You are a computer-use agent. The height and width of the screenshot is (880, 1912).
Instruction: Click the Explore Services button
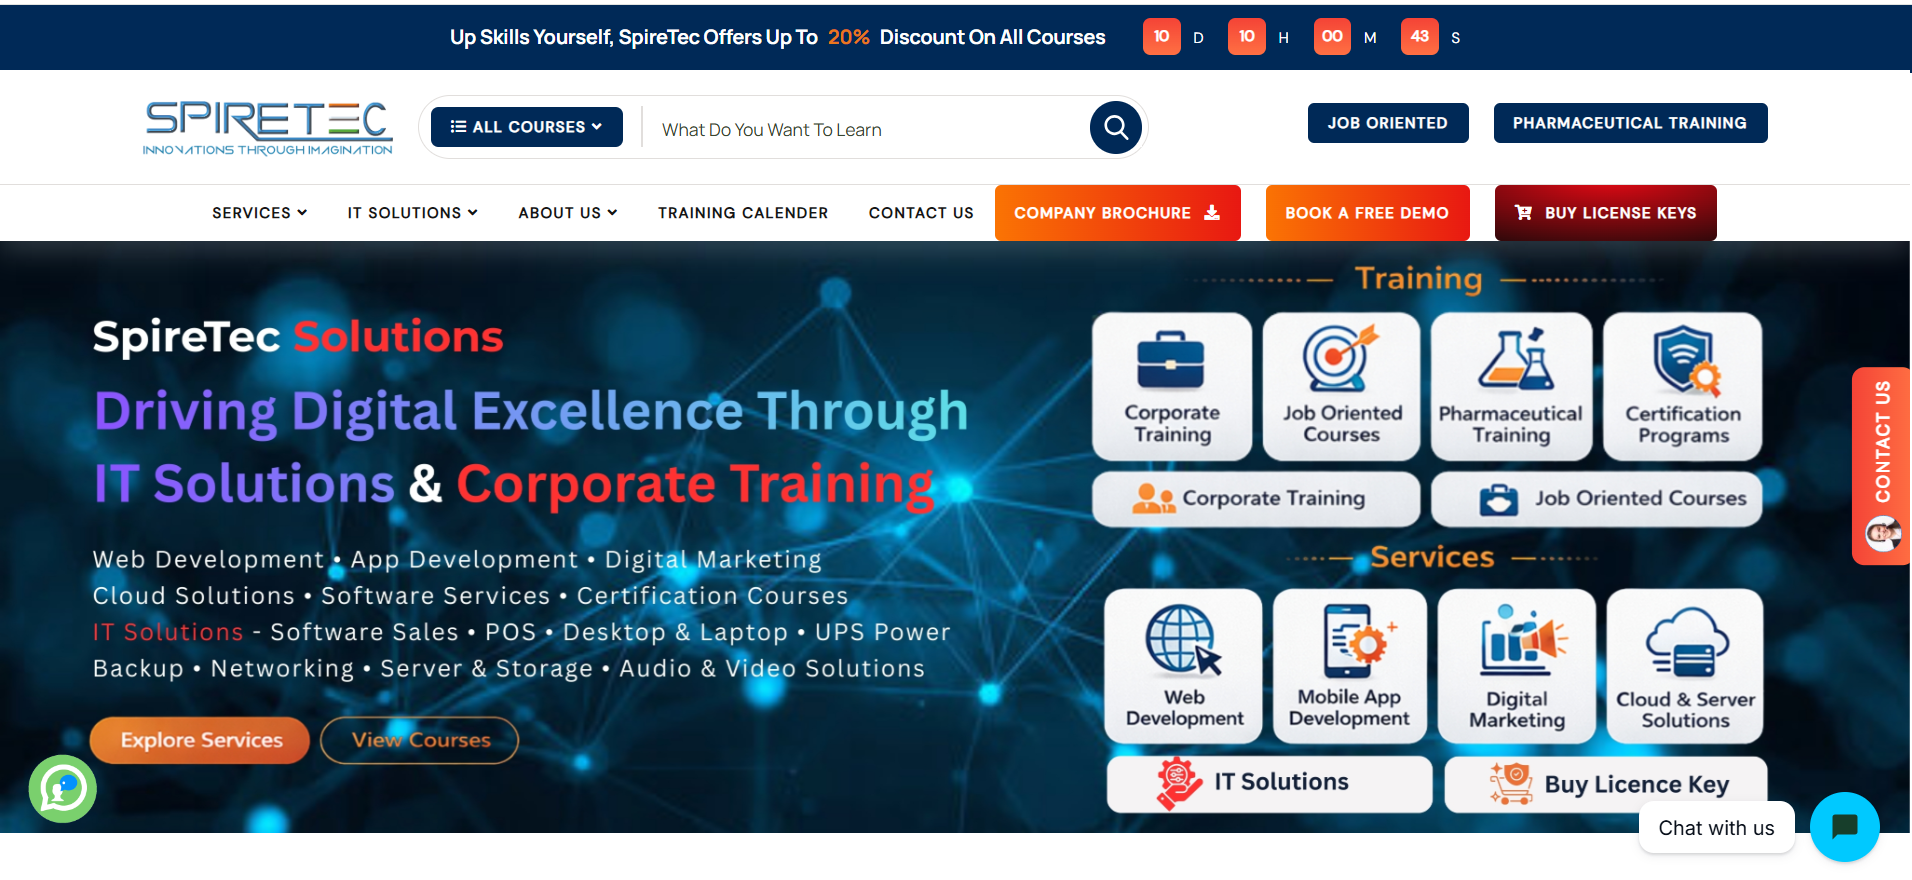pos(200,740)
